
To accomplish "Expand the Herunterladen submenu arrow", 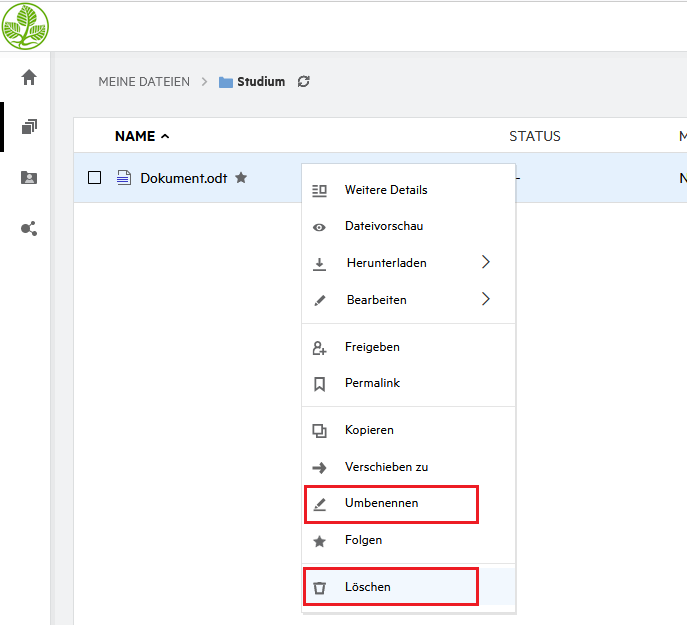I will (x=486, y=263).
